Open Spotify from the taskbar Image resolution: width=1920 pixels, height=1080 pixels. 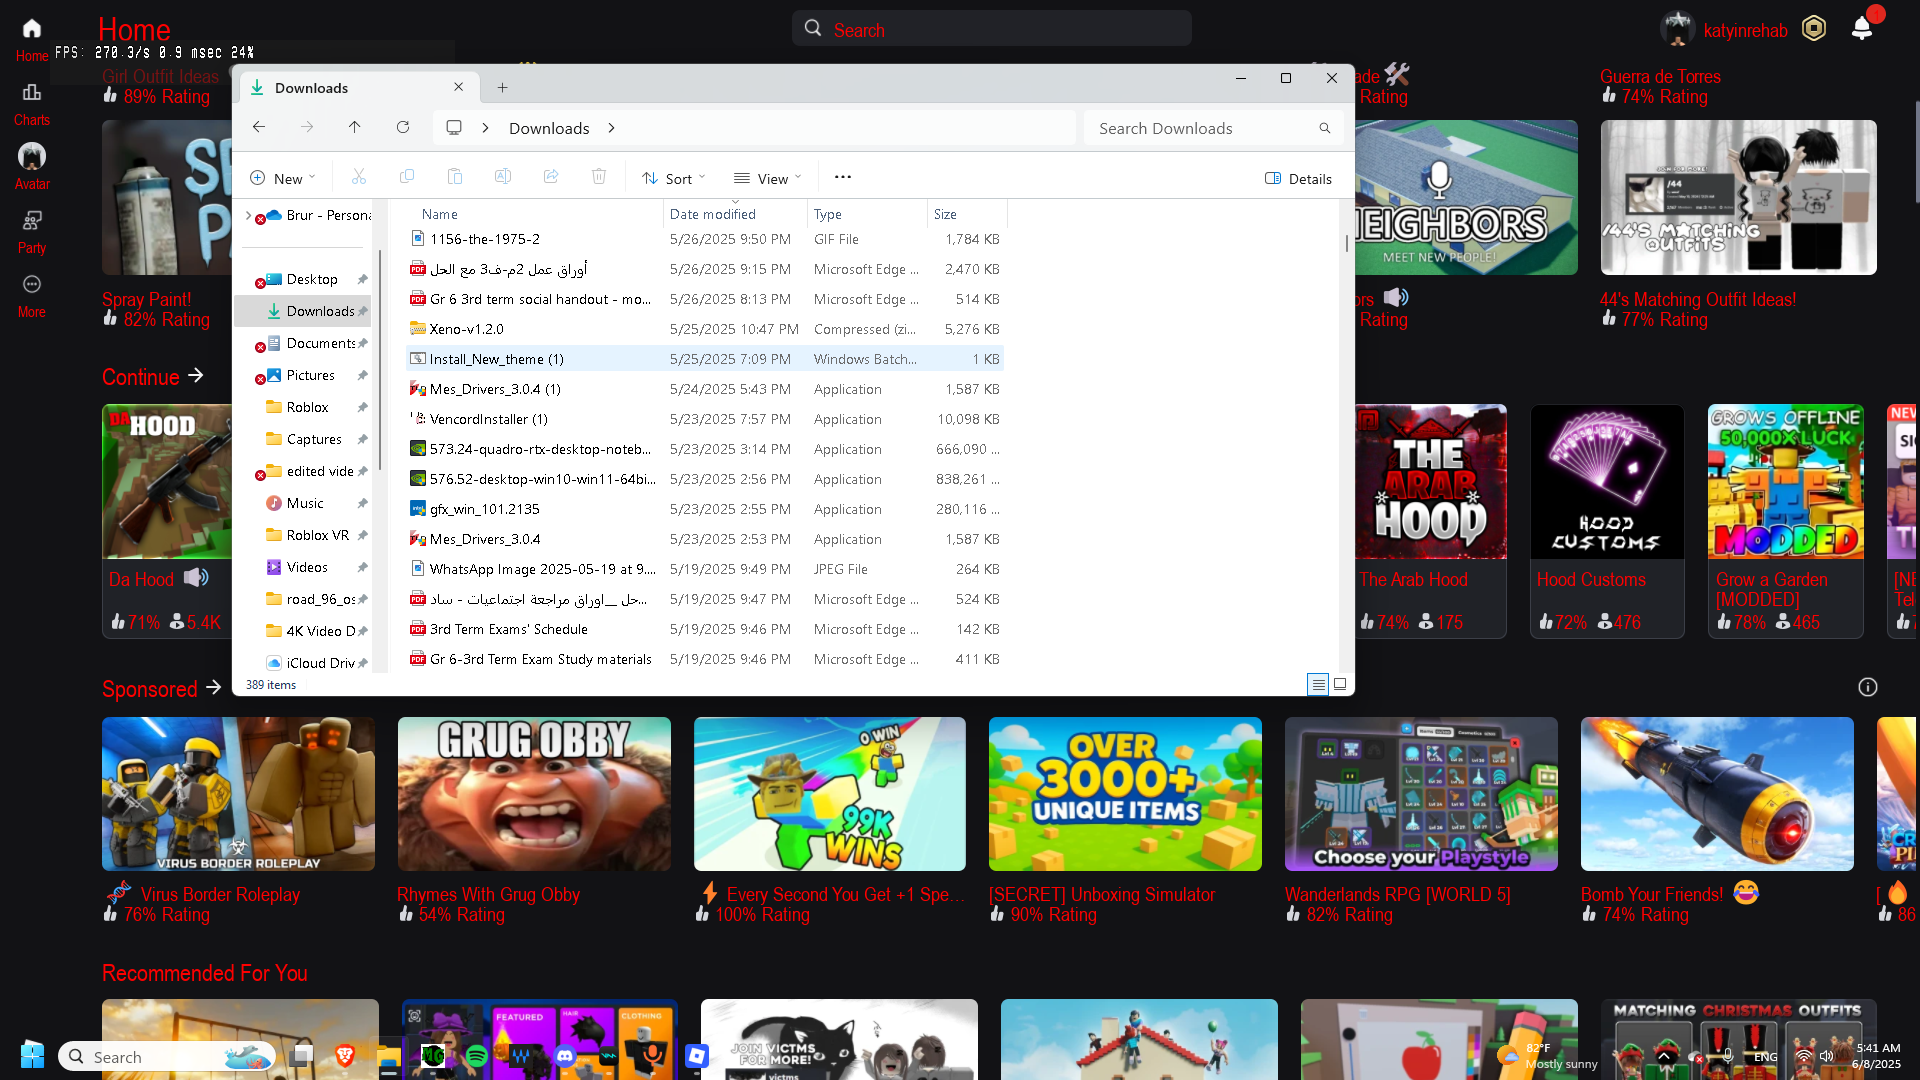tap(477, 1056)
